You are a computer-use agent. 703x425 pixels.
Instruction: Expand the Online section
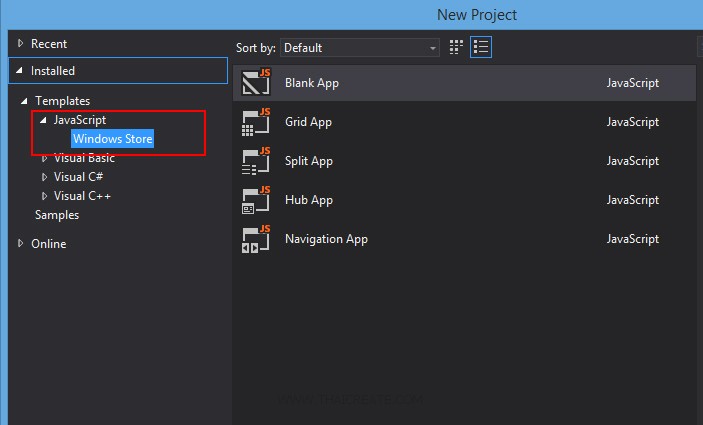(x=20, y=244)
